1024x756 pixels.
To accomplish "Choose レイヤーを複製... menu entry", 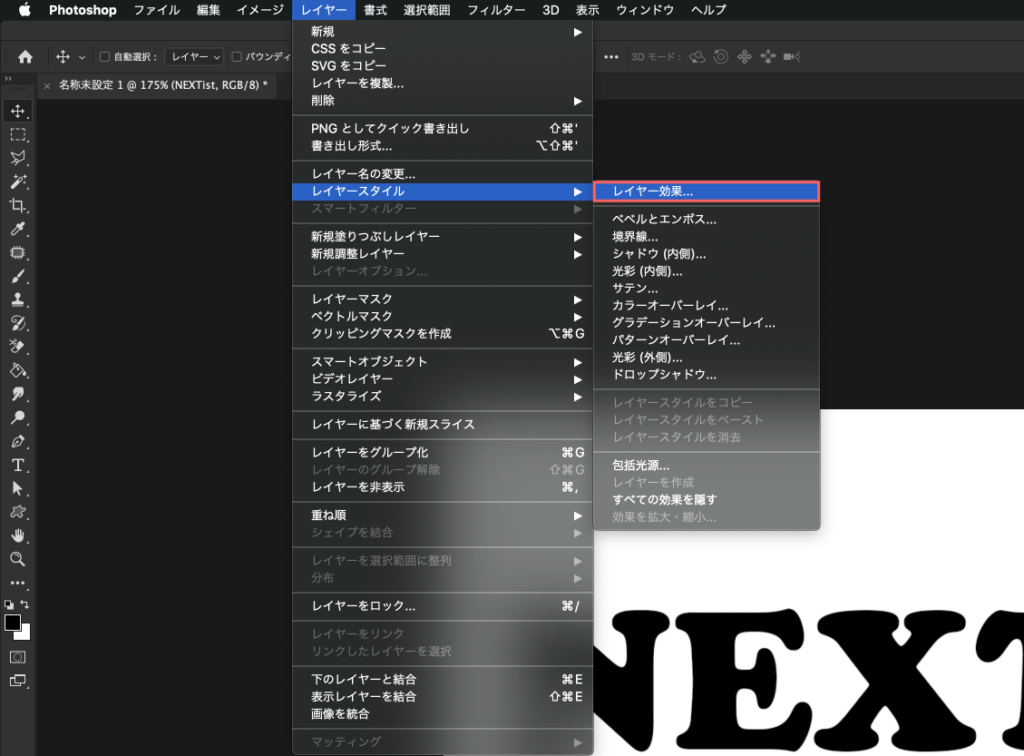I will point(443,83).
